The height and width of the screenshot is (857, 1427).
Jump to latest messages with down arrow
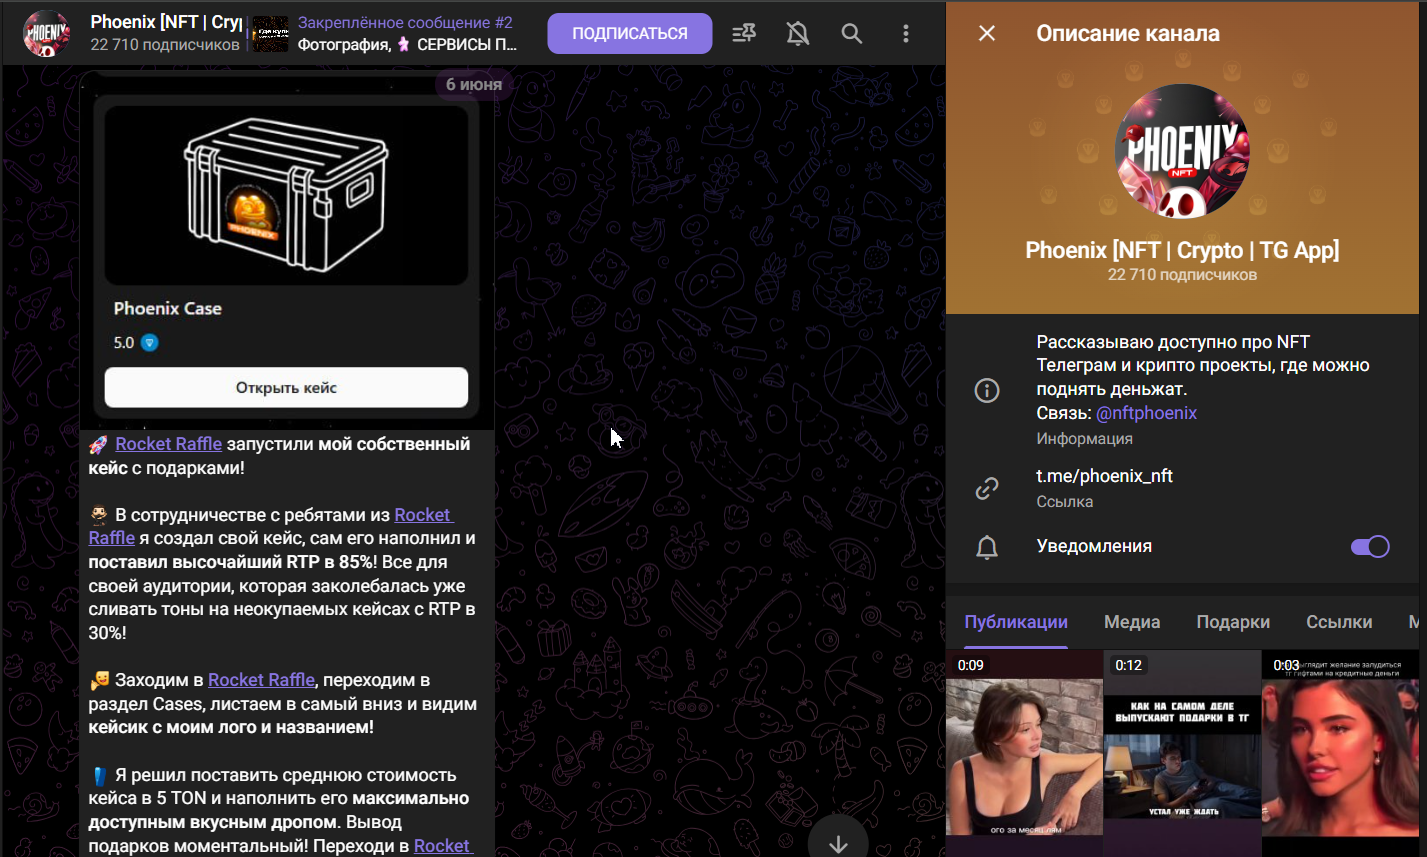point(838,844)
